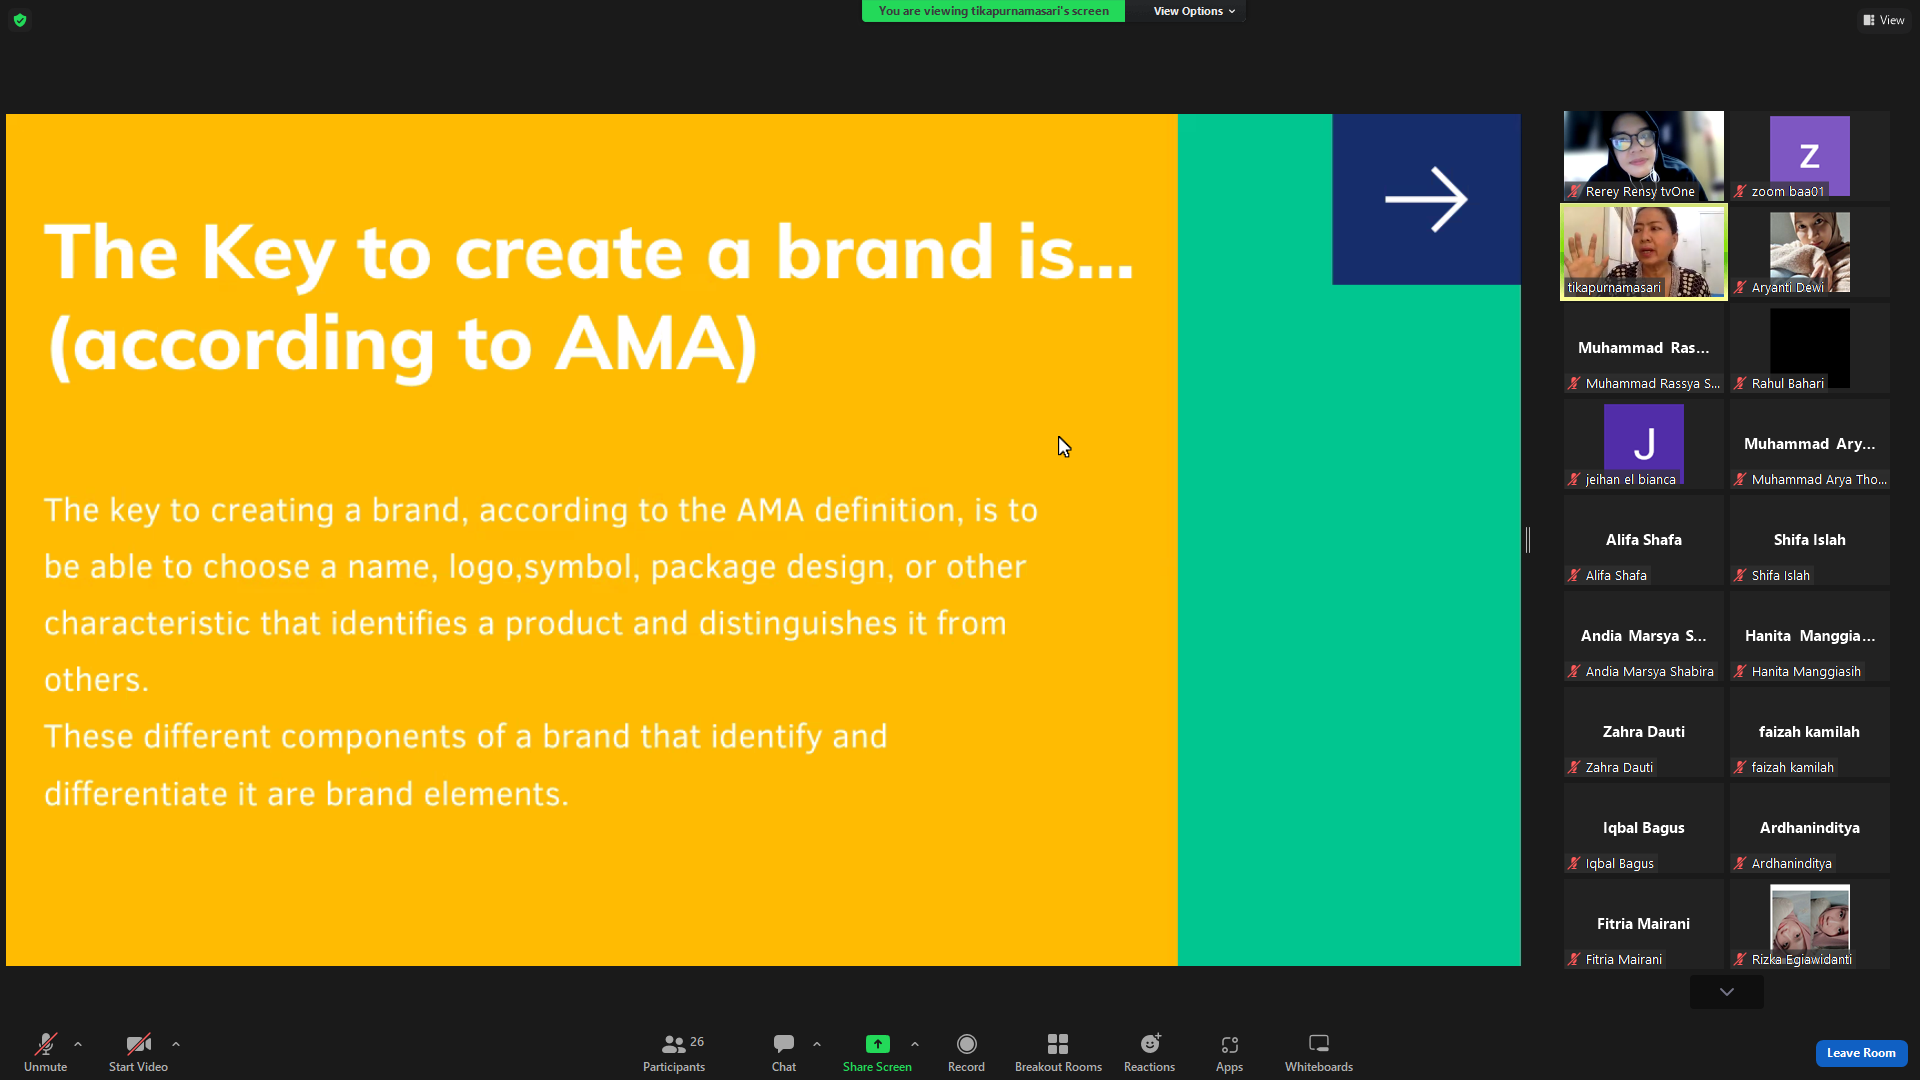Select faizah kamilah participant tile

(1810, 732)
